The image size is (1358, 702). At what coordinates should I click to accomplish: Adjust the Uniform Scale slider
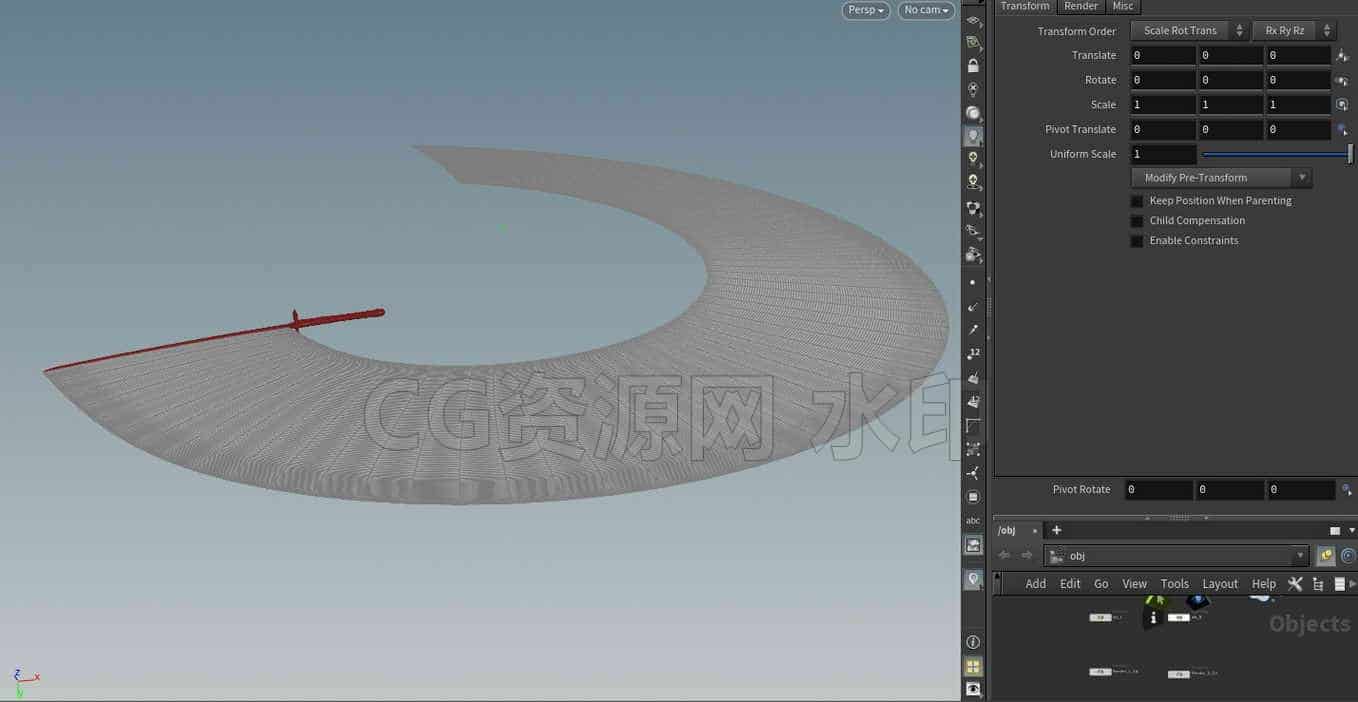pyautogui.click(x=1277, y=154)
